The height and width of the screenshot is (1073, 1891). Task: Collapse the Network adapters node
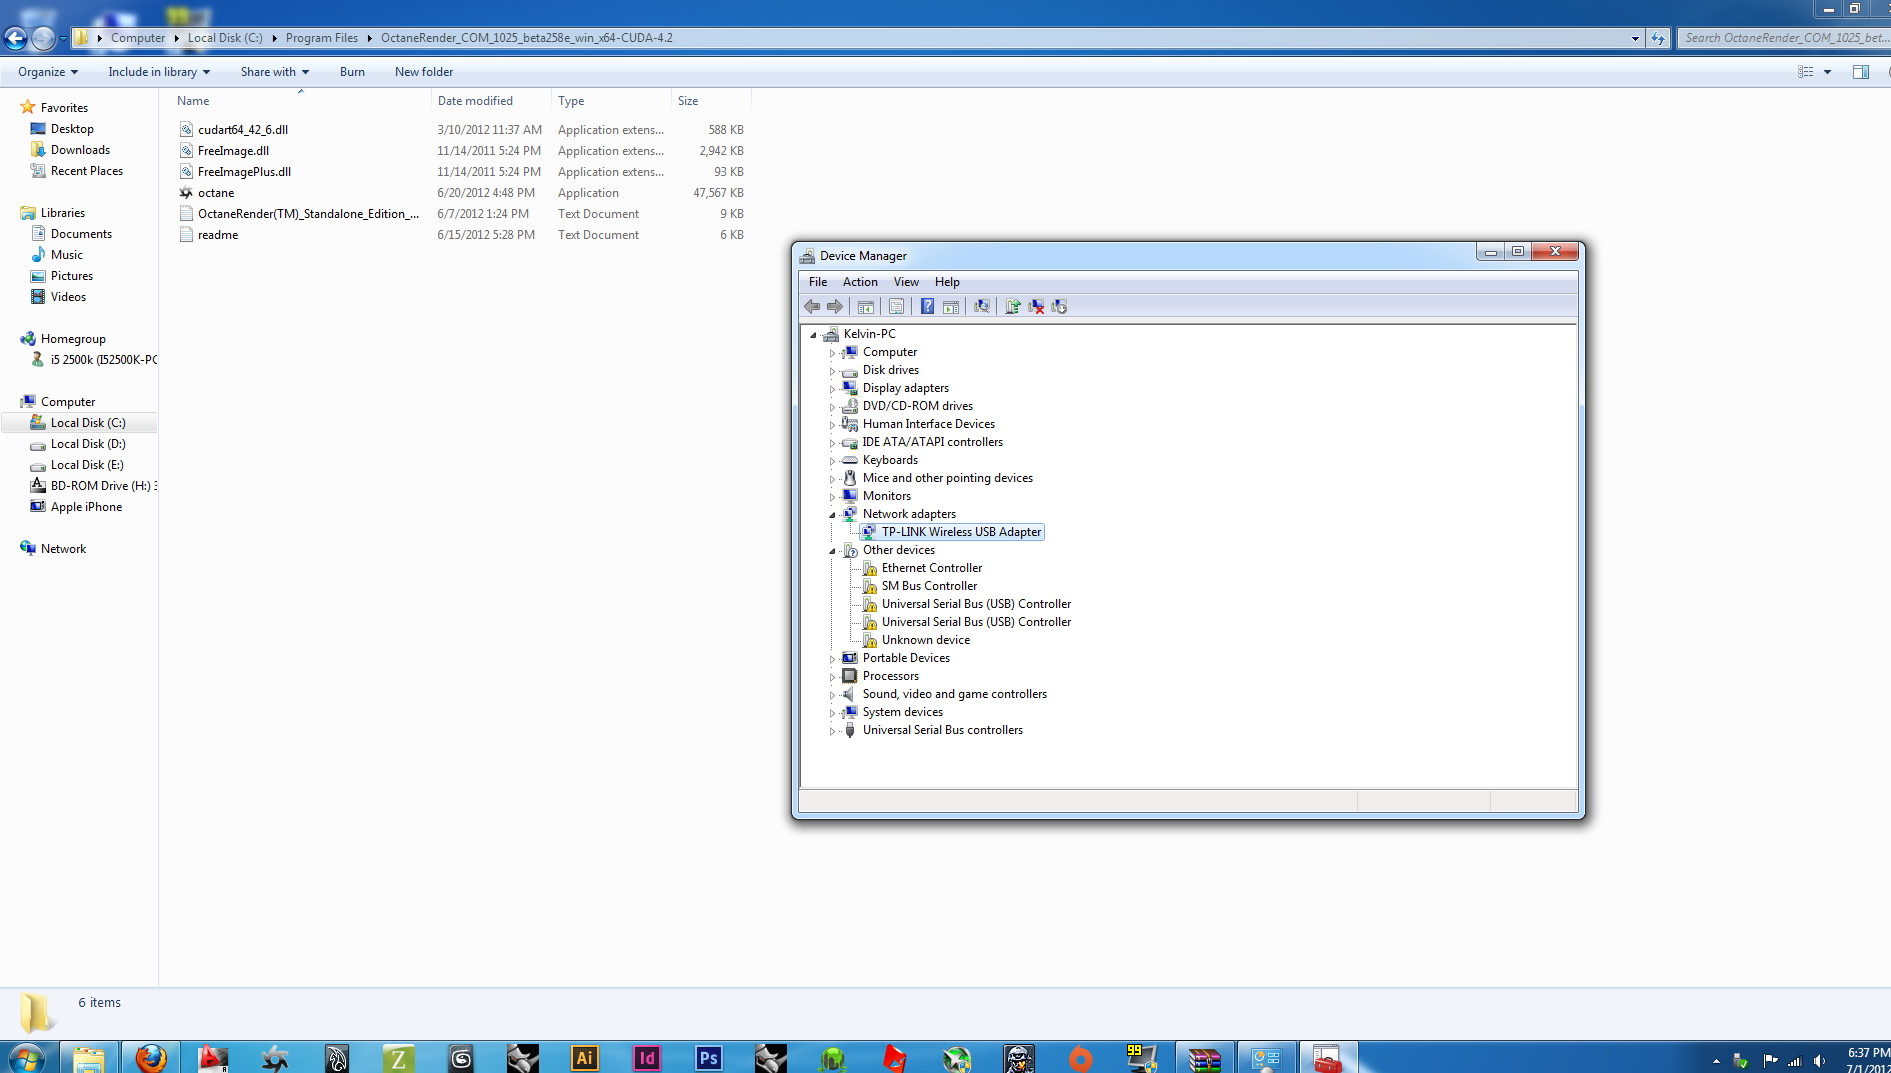pos(832,515)
